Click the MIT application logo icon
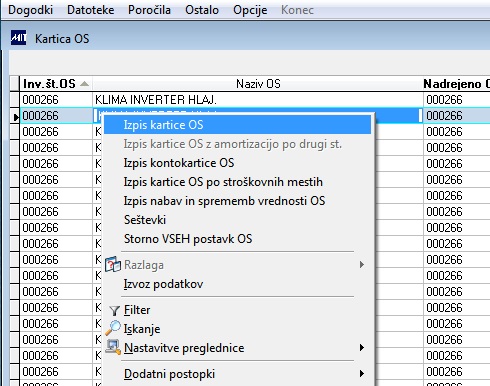This screenshot has width=490, height=386. 18,38
